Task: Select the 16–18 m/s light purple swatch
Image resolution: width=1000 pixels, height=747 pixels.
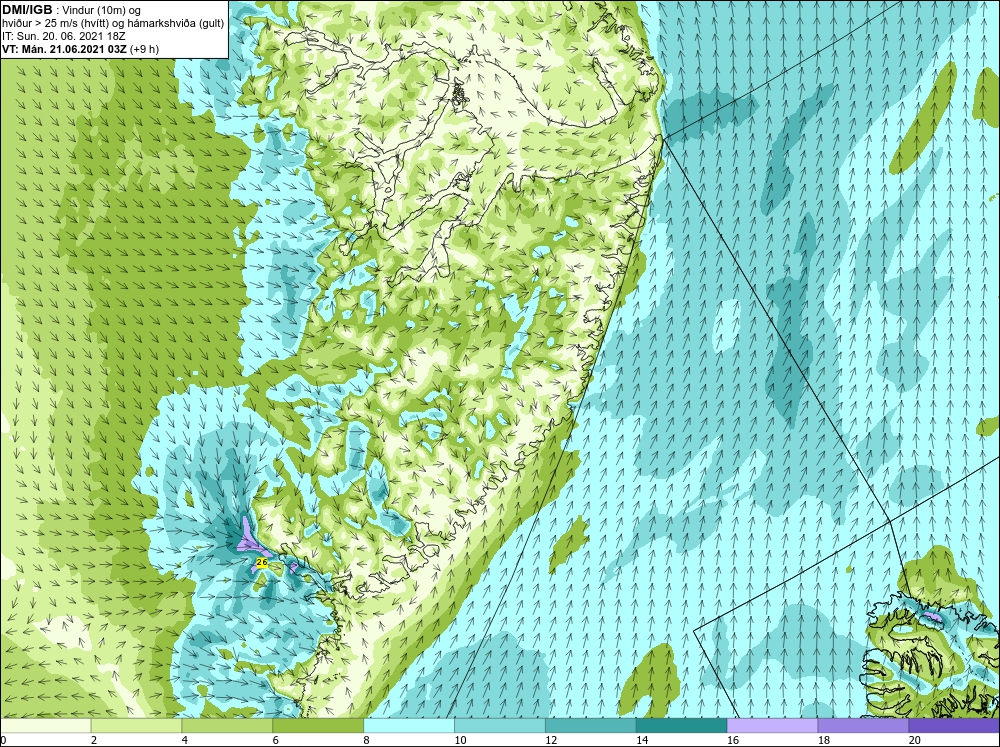Action: [772, 725]
